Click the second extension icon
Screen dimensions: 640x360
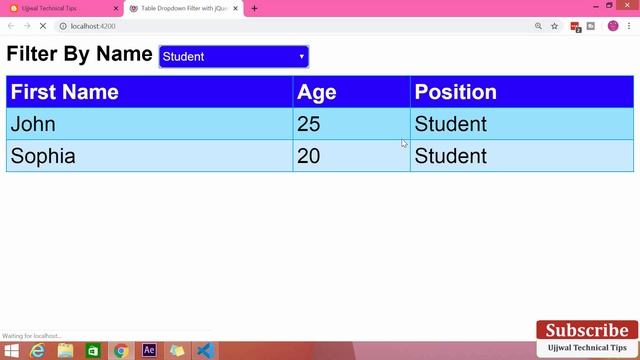tap(591, 26)
